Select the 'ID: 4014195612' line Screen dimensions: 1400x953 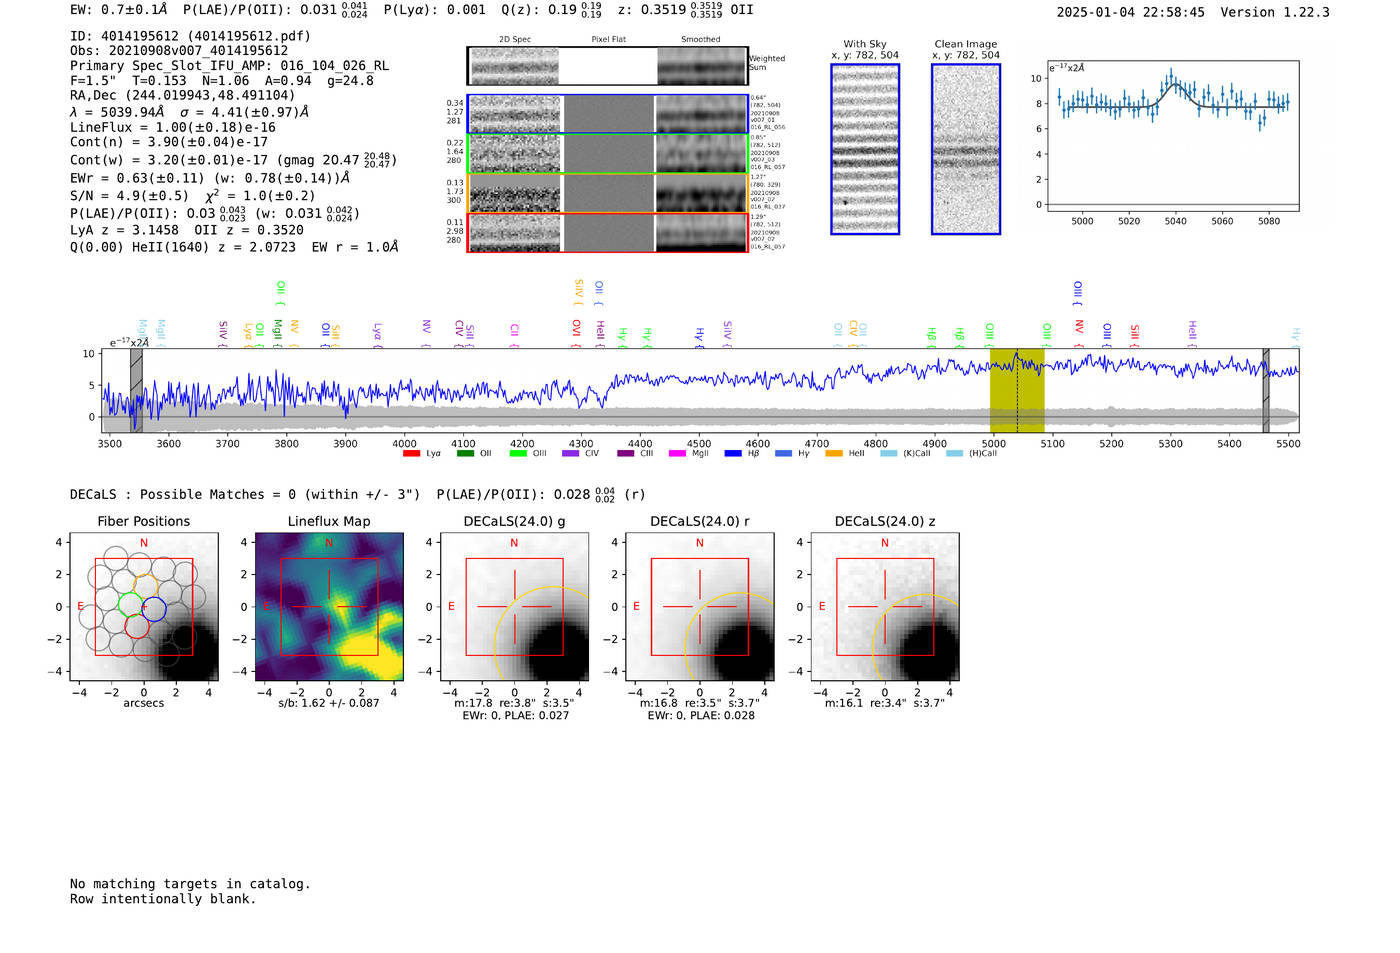pos(190,36)
